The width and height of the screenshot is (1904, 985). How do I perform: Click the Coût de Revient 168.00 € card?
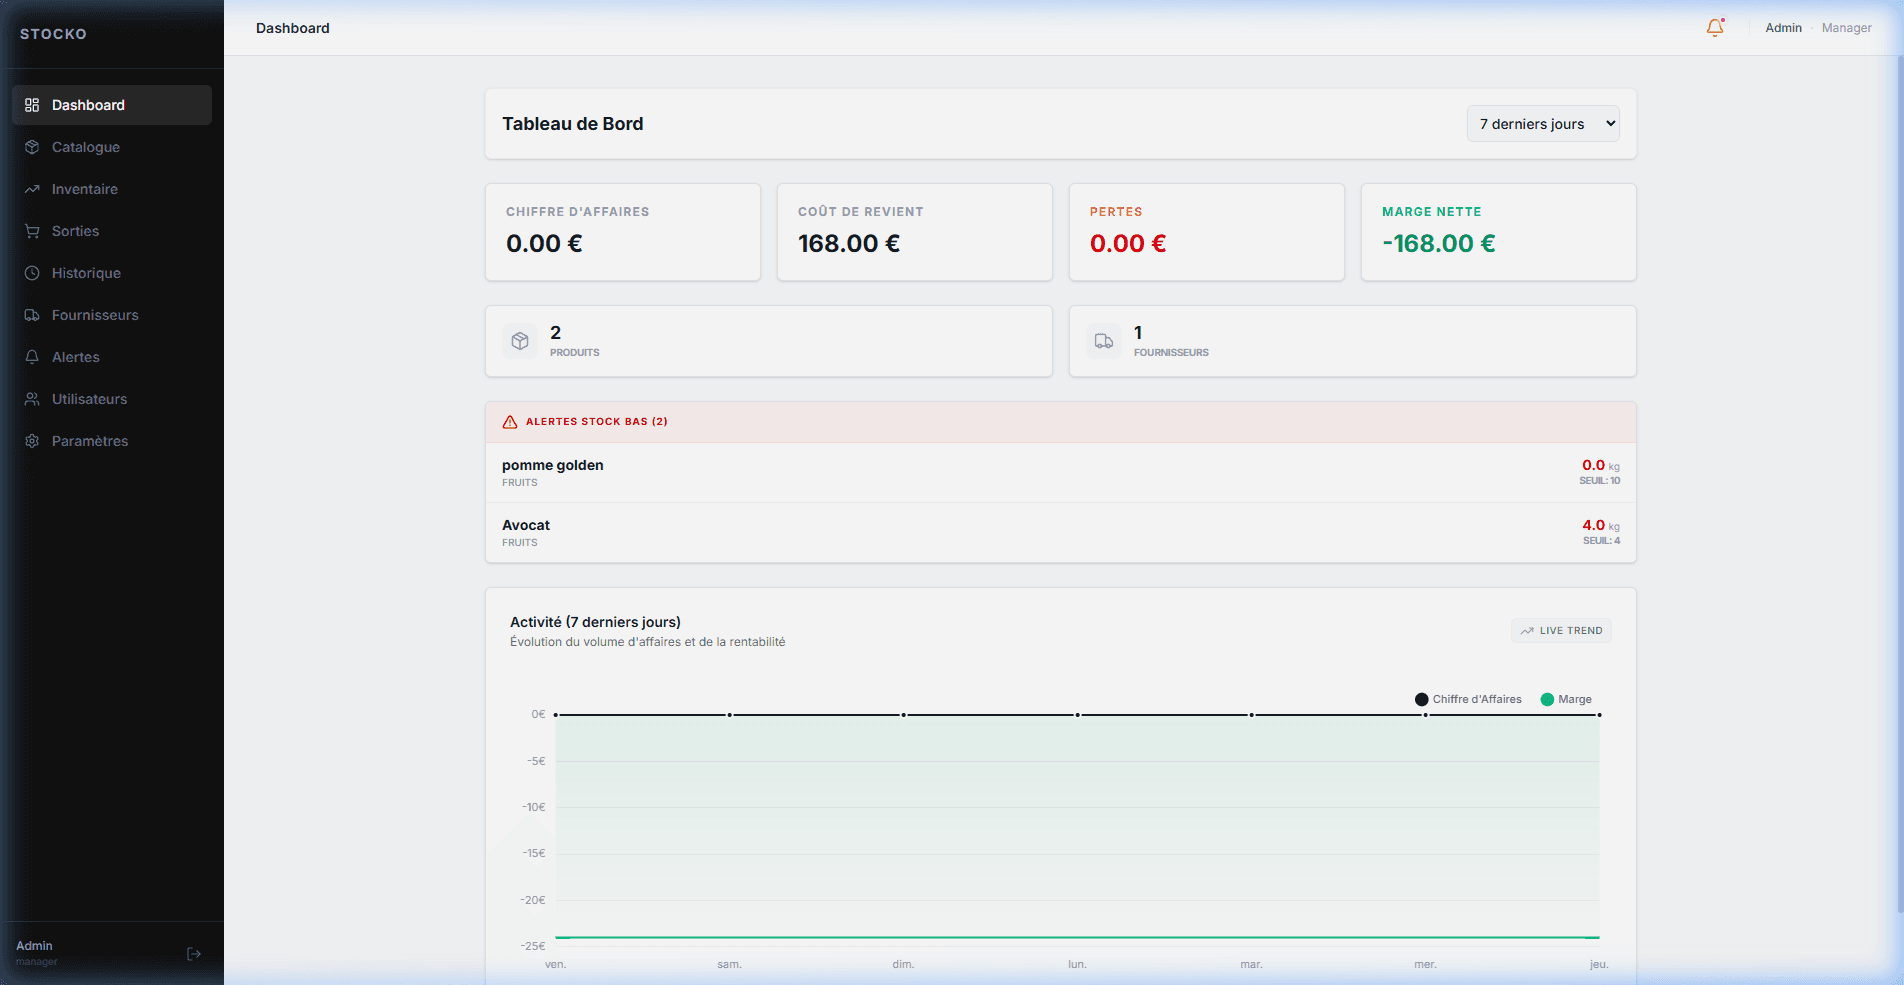[915, 232]
